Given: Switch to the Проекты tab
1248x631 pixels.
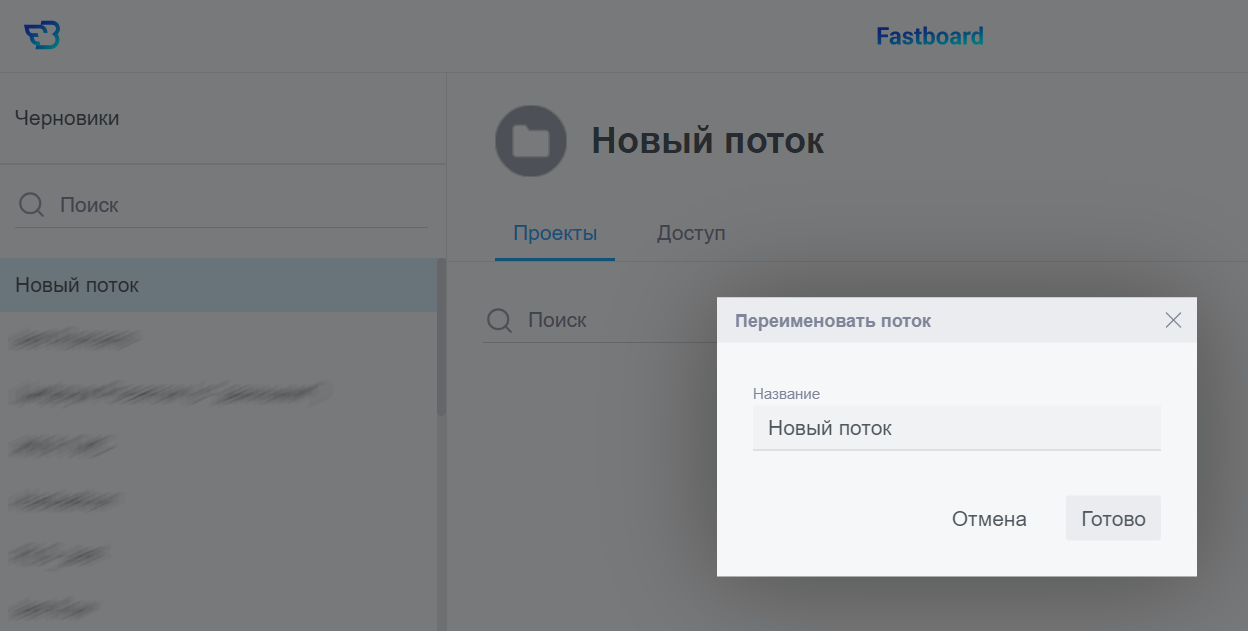Looking at the screenshot, I should tap(555, 233).
